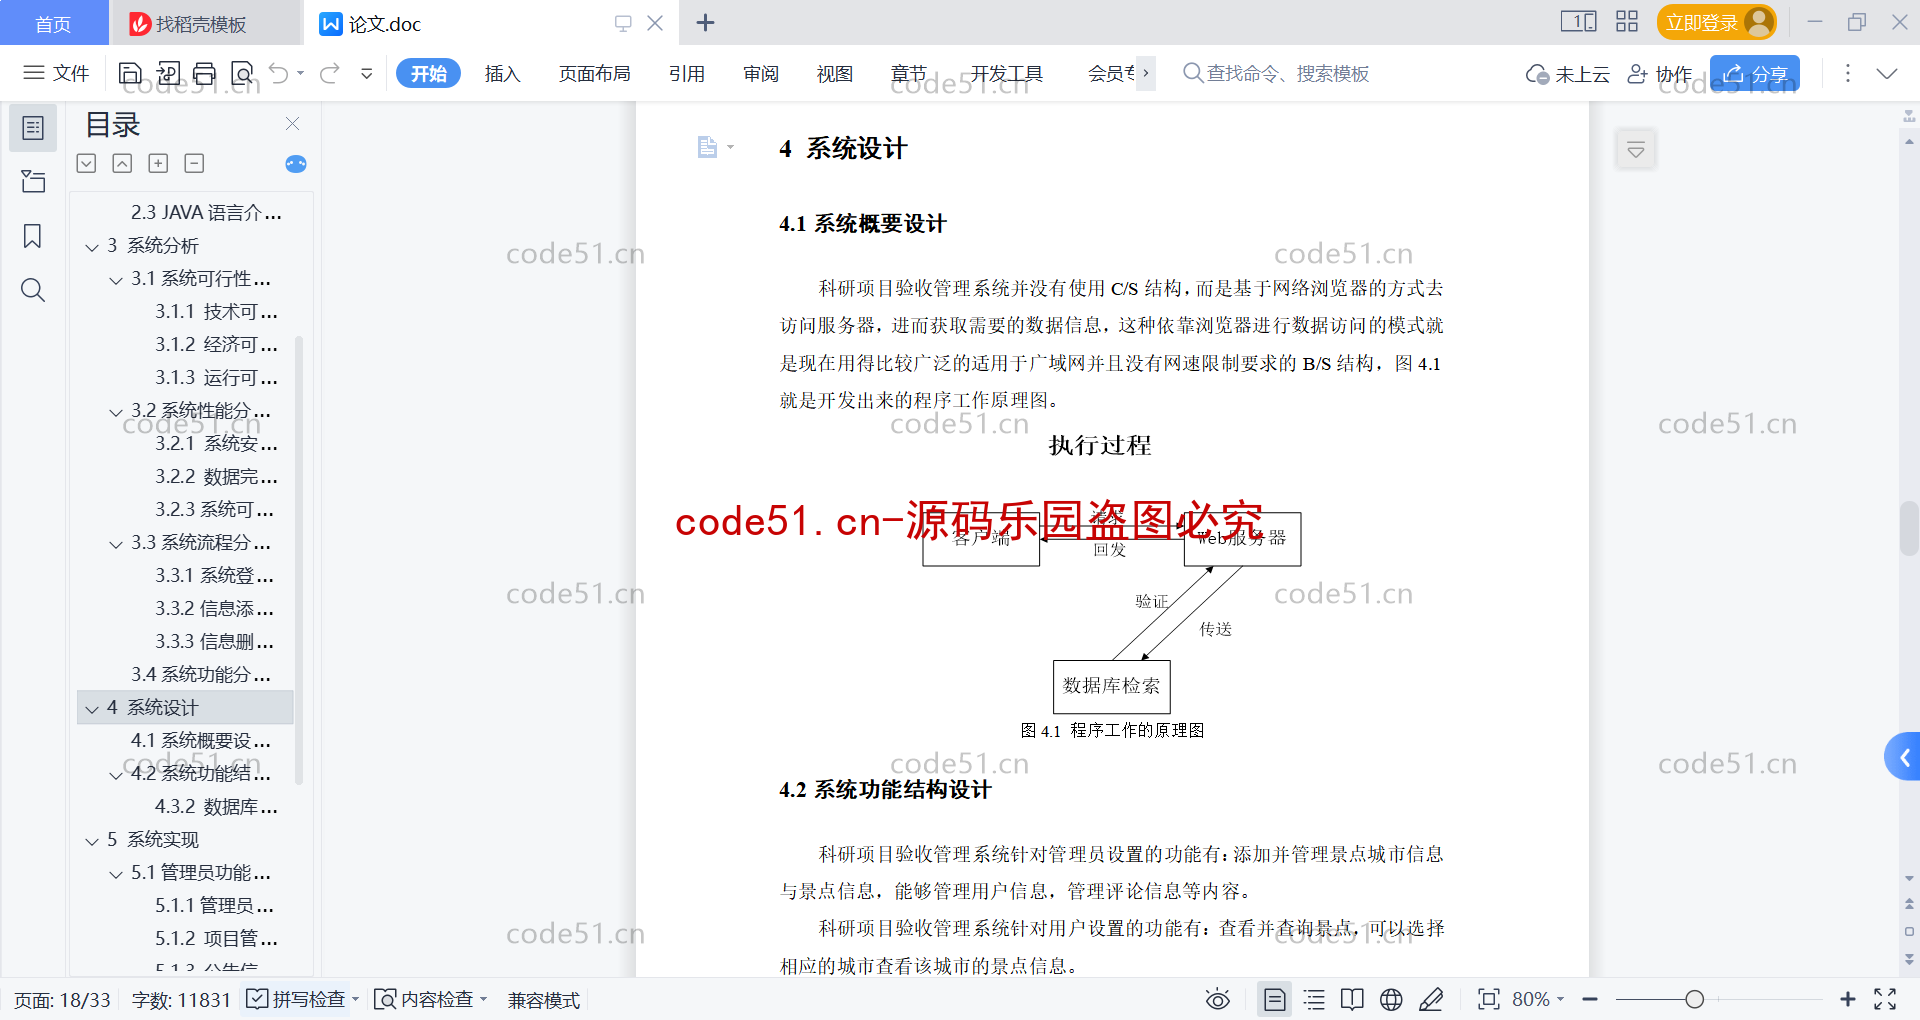
Task: Click the zoom slider handle
Action: [1694, 999]
